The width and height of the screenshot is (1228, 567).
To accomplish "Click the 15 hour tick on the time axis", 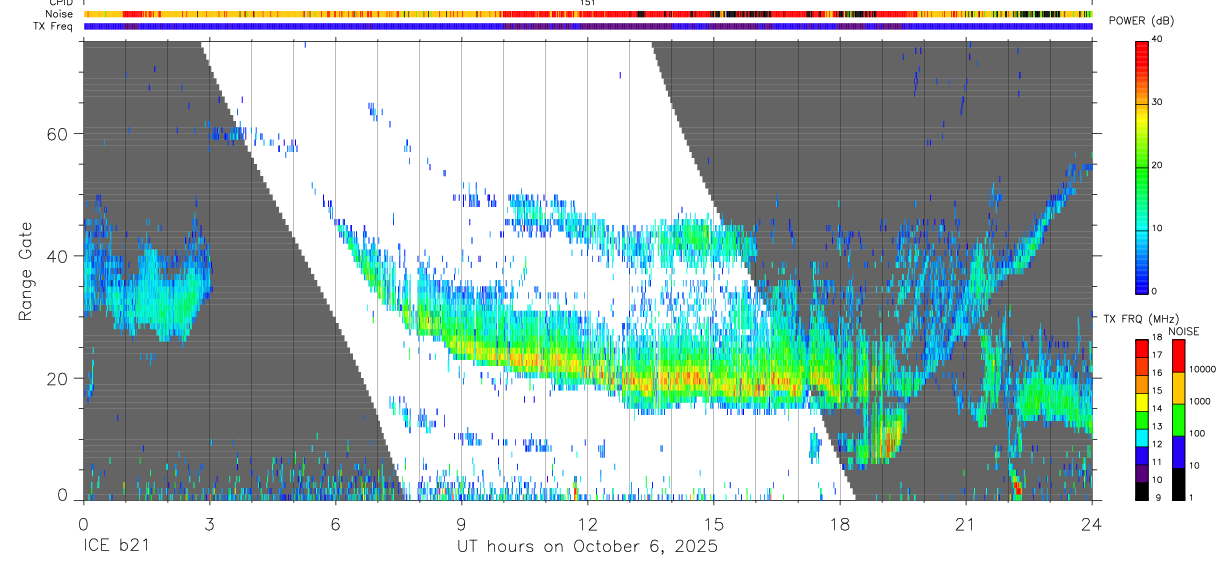I will pos(714,523).
